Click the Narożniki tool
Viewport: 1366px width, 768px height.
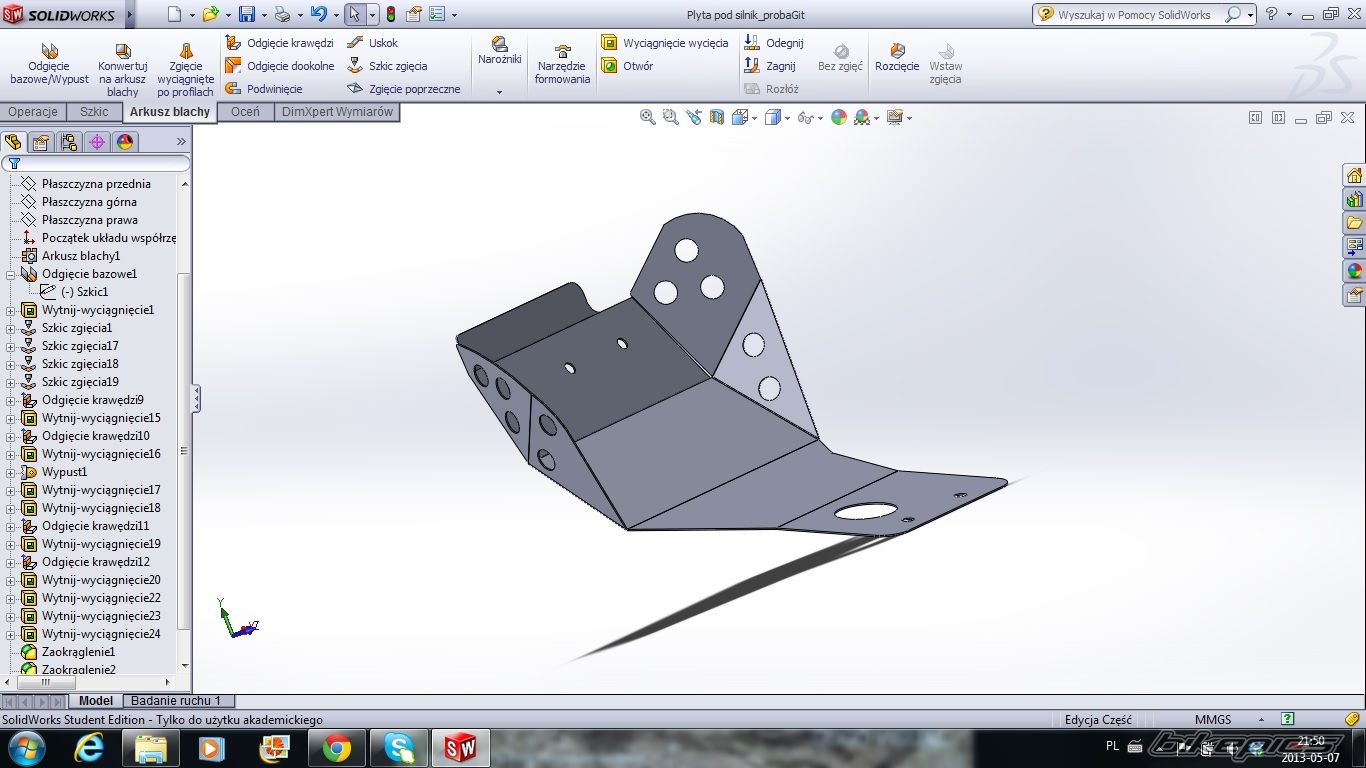(x=500, y=51)
